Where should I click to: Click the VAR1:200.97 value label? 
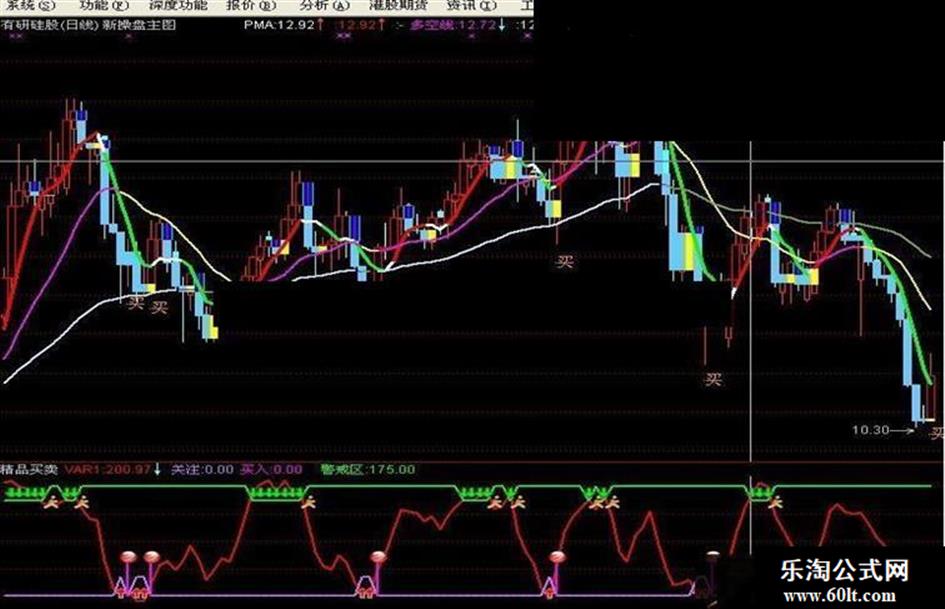[x=108, y=469]
